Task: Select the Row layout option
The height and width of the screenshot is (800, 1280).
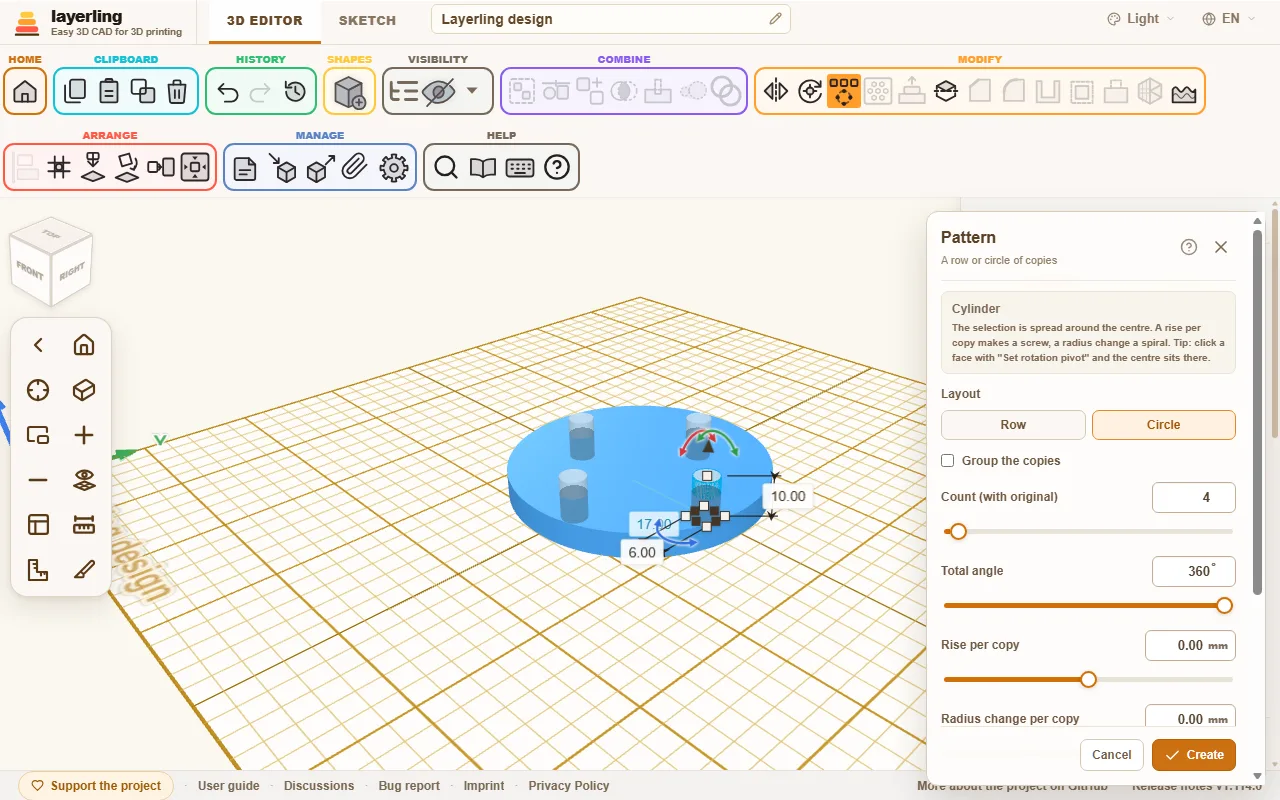Action: (x=1013, y=425)
